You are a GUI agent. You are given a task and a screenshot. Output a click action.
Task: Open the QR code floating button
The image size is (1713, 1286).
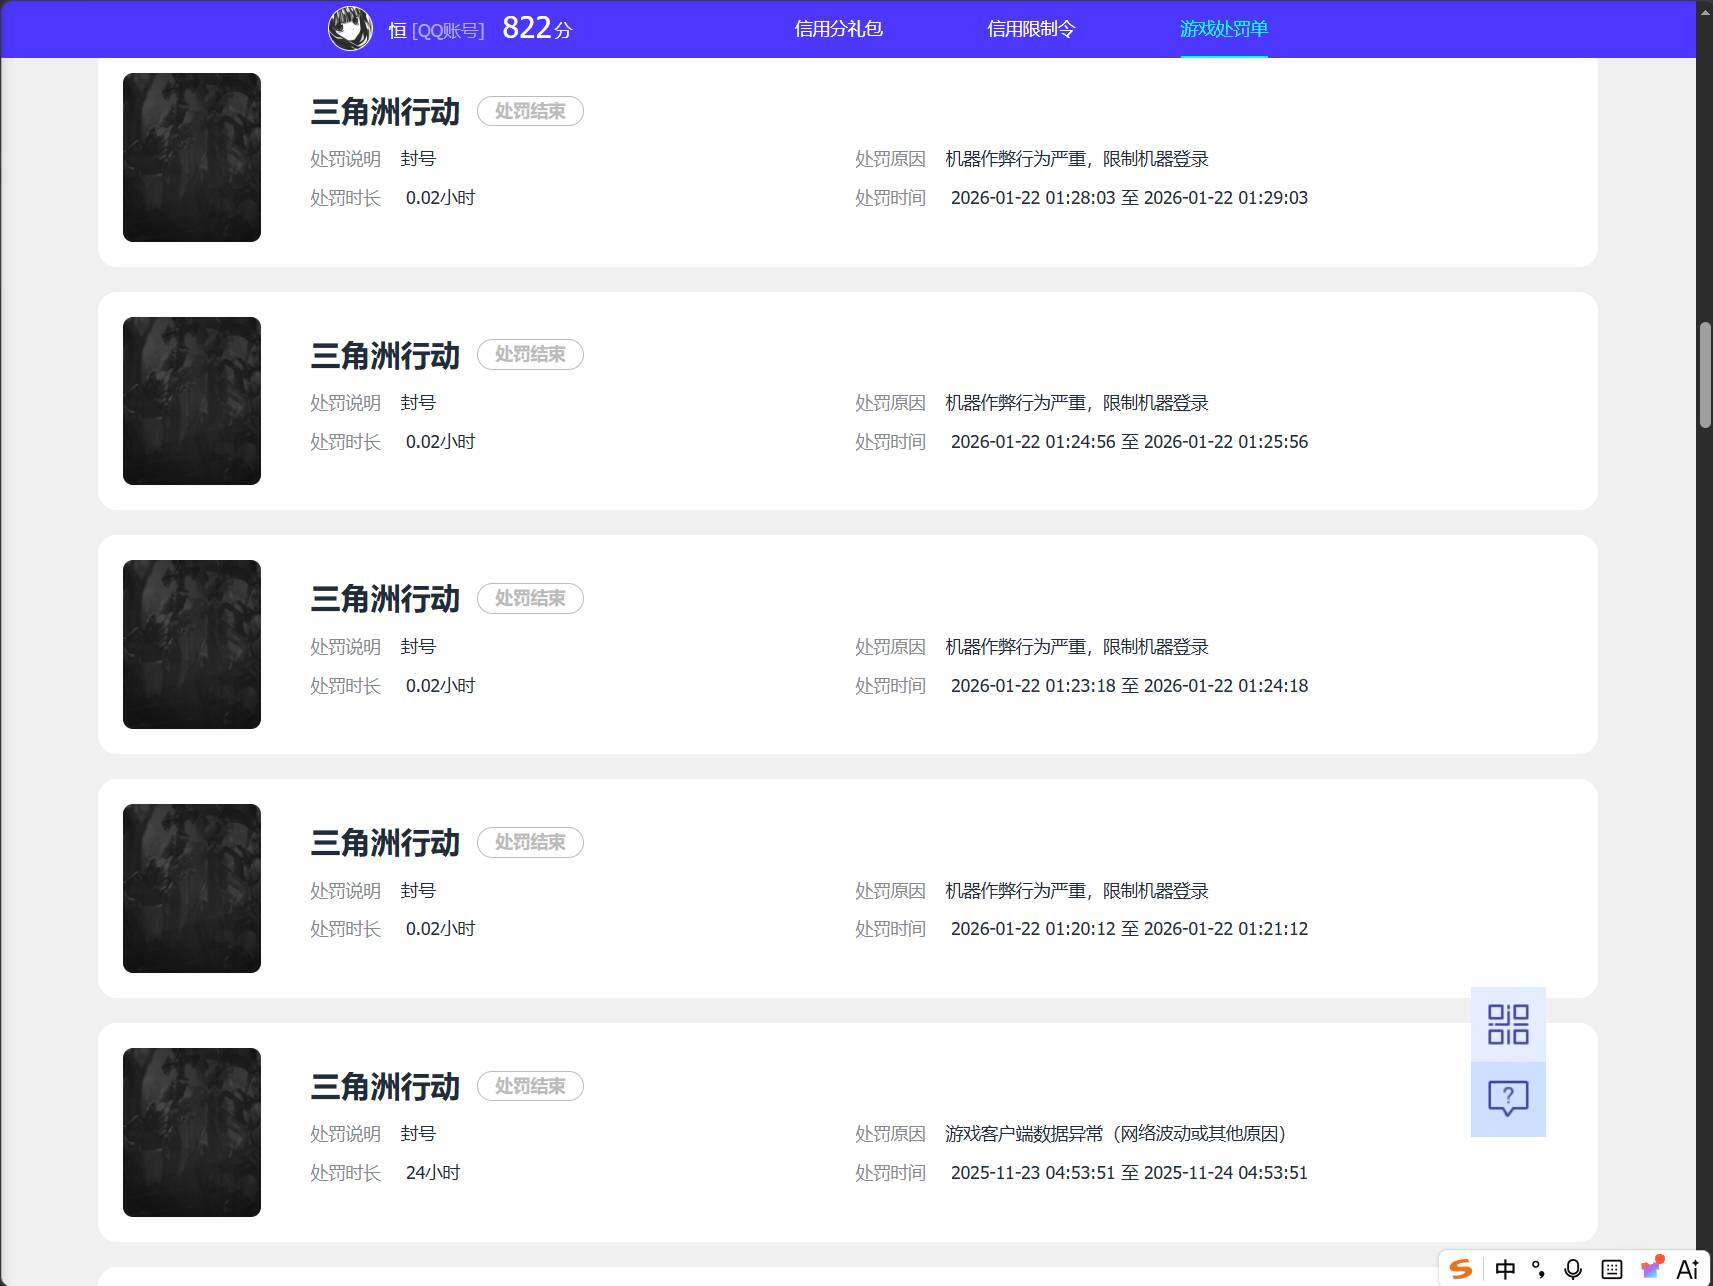click(1508, 1024)
